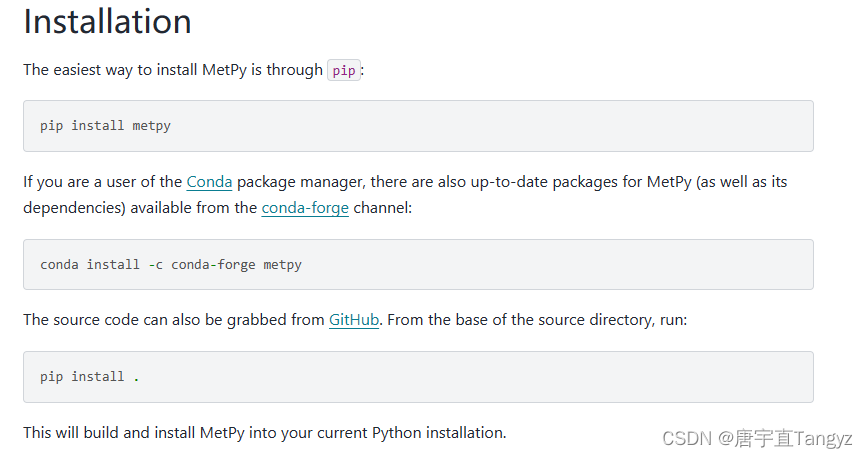The height and width of the screenshot is (458, 868).
Task: Open the GitHub source link
Action: coord(354,320)
